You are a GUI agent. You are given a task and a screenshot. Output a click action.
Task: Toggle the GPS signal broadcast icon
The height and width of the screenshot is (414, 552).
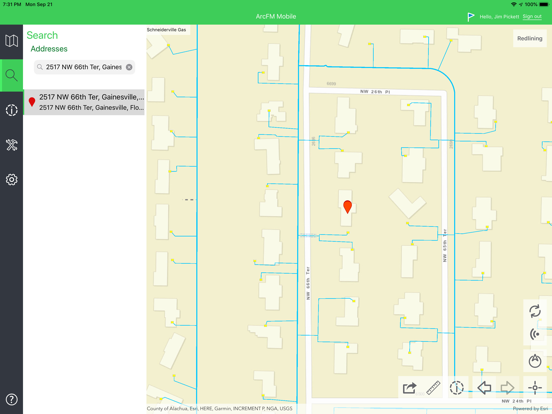coord(535,334)
